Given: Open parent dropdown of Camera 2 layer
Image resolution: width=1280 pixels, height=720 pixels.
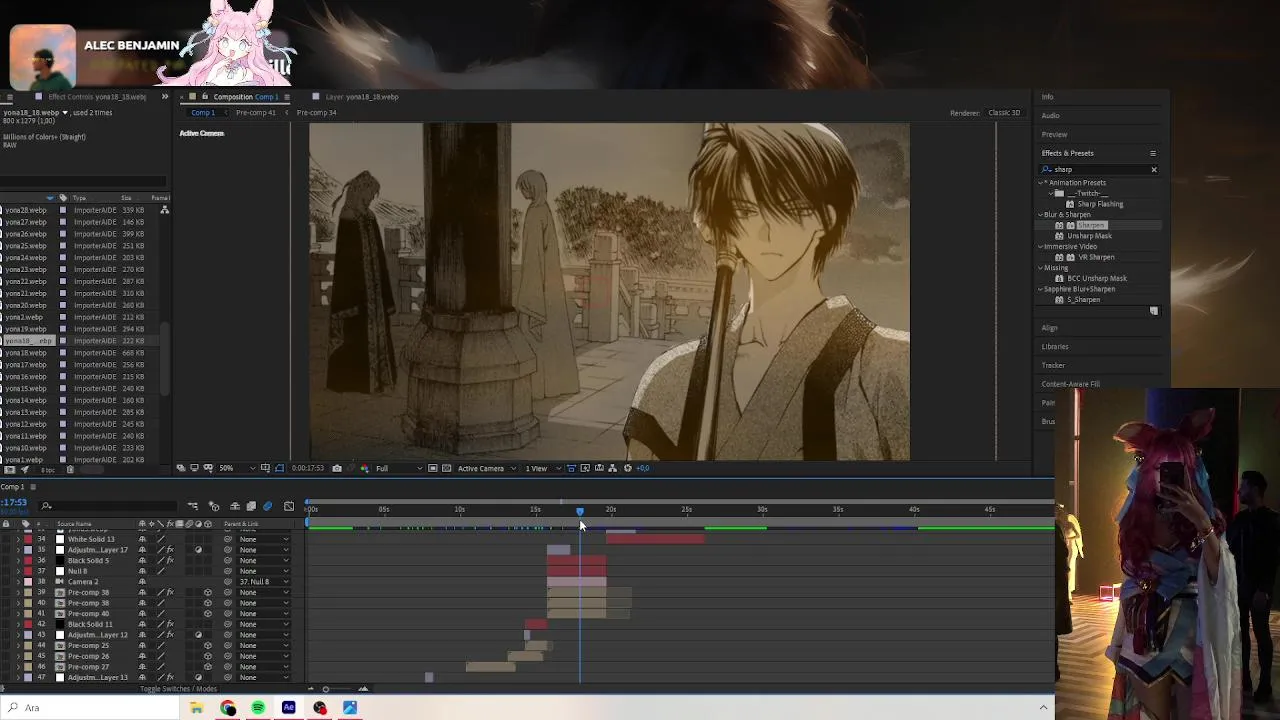Looking at the screenshot, I should click(263, 582).
